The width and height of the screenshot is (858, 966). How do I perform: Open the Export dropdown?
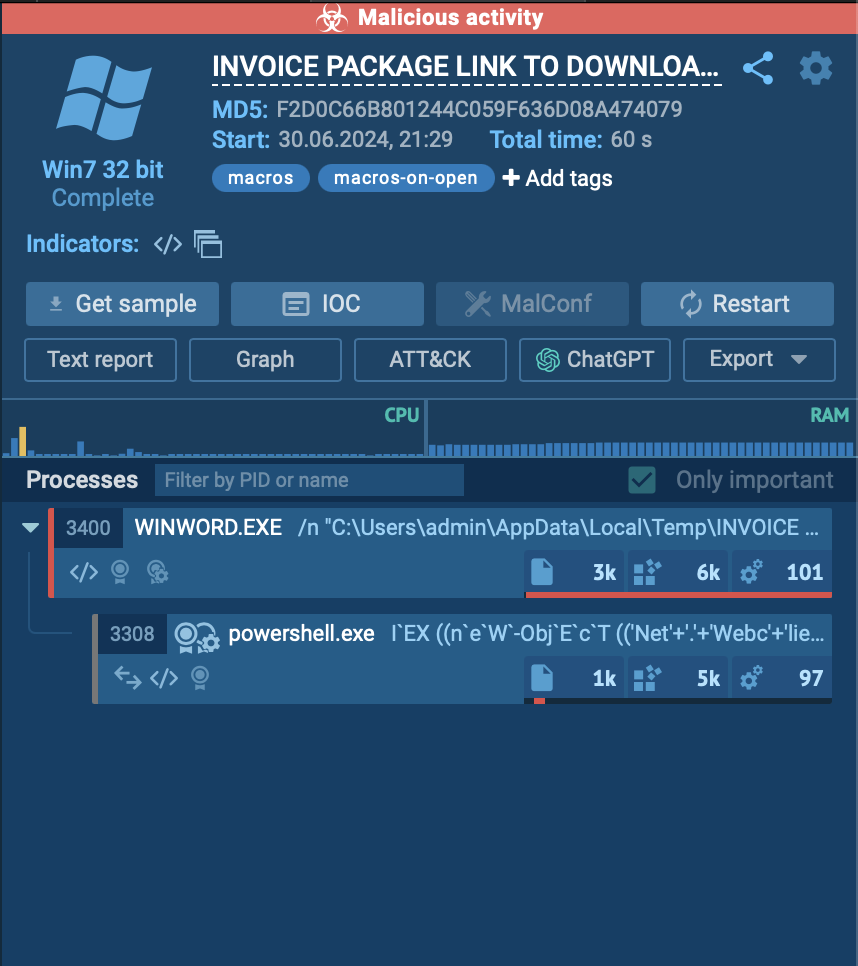(x=759, y=359)
